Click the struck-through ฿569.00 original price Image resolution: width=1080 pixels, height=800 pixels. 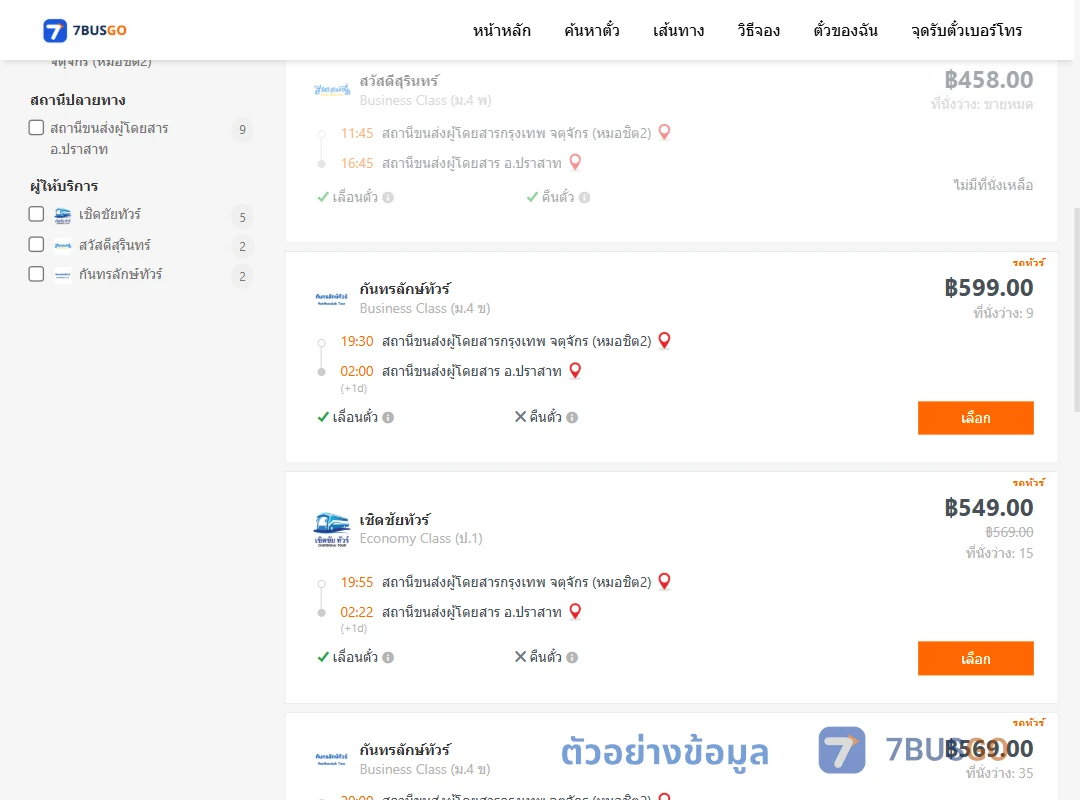click(x=1009, y=532)
